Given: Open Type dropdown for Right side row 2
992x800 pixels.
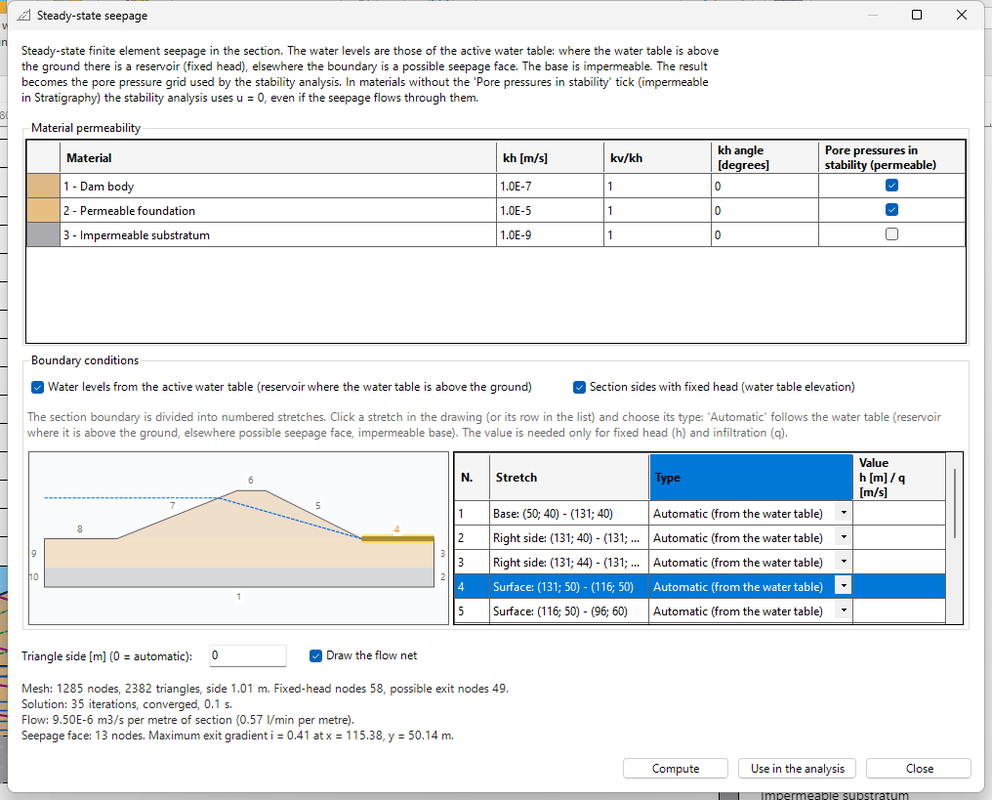Looking at the screenshot, I should [x=843, y=538].
